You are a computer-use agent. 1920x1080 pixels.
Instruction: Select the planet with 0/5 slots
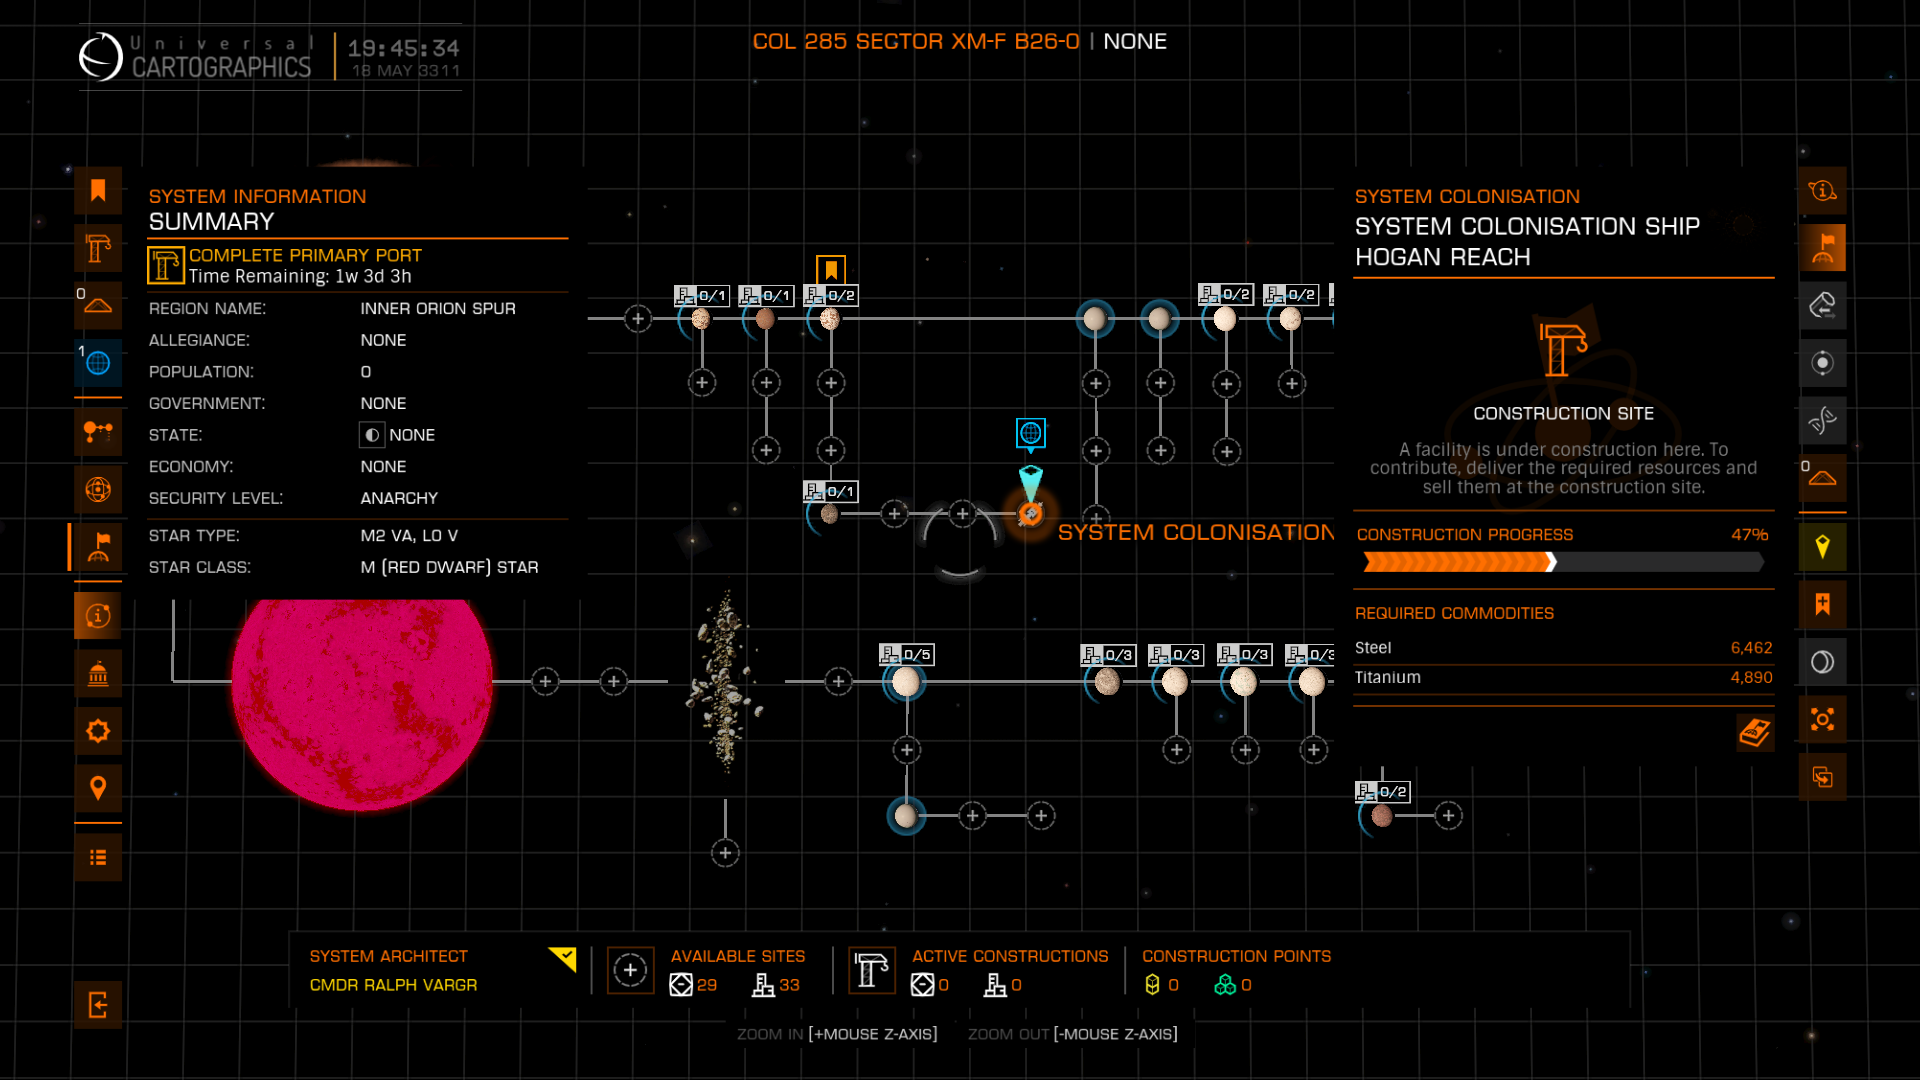pyautogui.click(x=906, y=682)
